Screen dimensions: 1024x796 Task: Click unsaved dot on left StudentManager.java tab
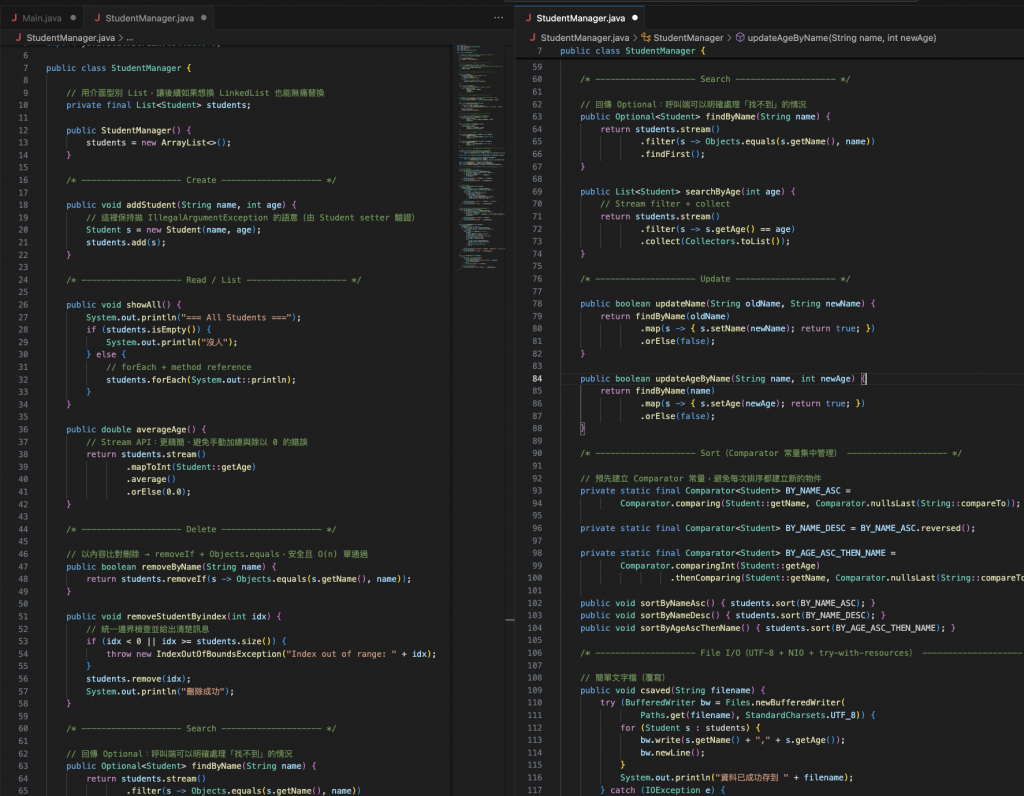coord(204,18)
